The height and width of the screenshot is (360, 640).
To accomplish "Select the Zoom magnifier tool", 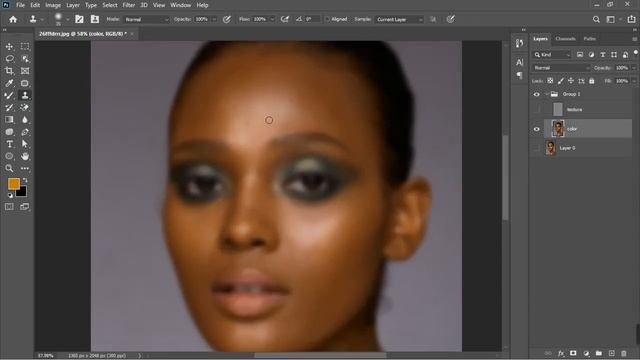I will click(9, 168).
